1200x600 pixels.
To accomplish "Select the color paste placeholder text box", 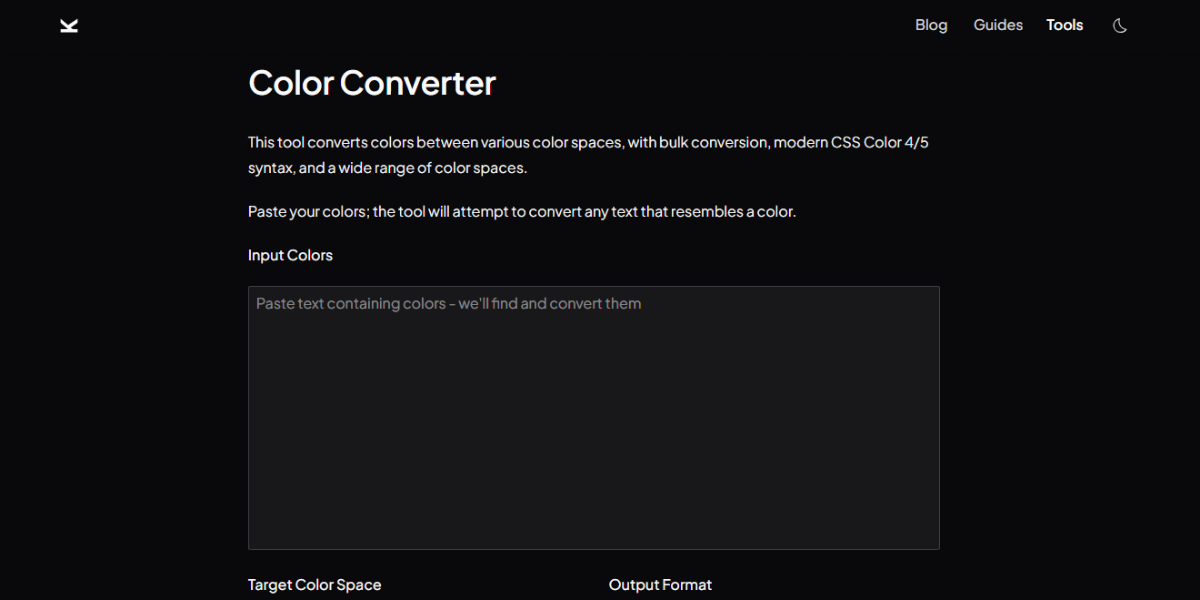I will tap(593, 417).
